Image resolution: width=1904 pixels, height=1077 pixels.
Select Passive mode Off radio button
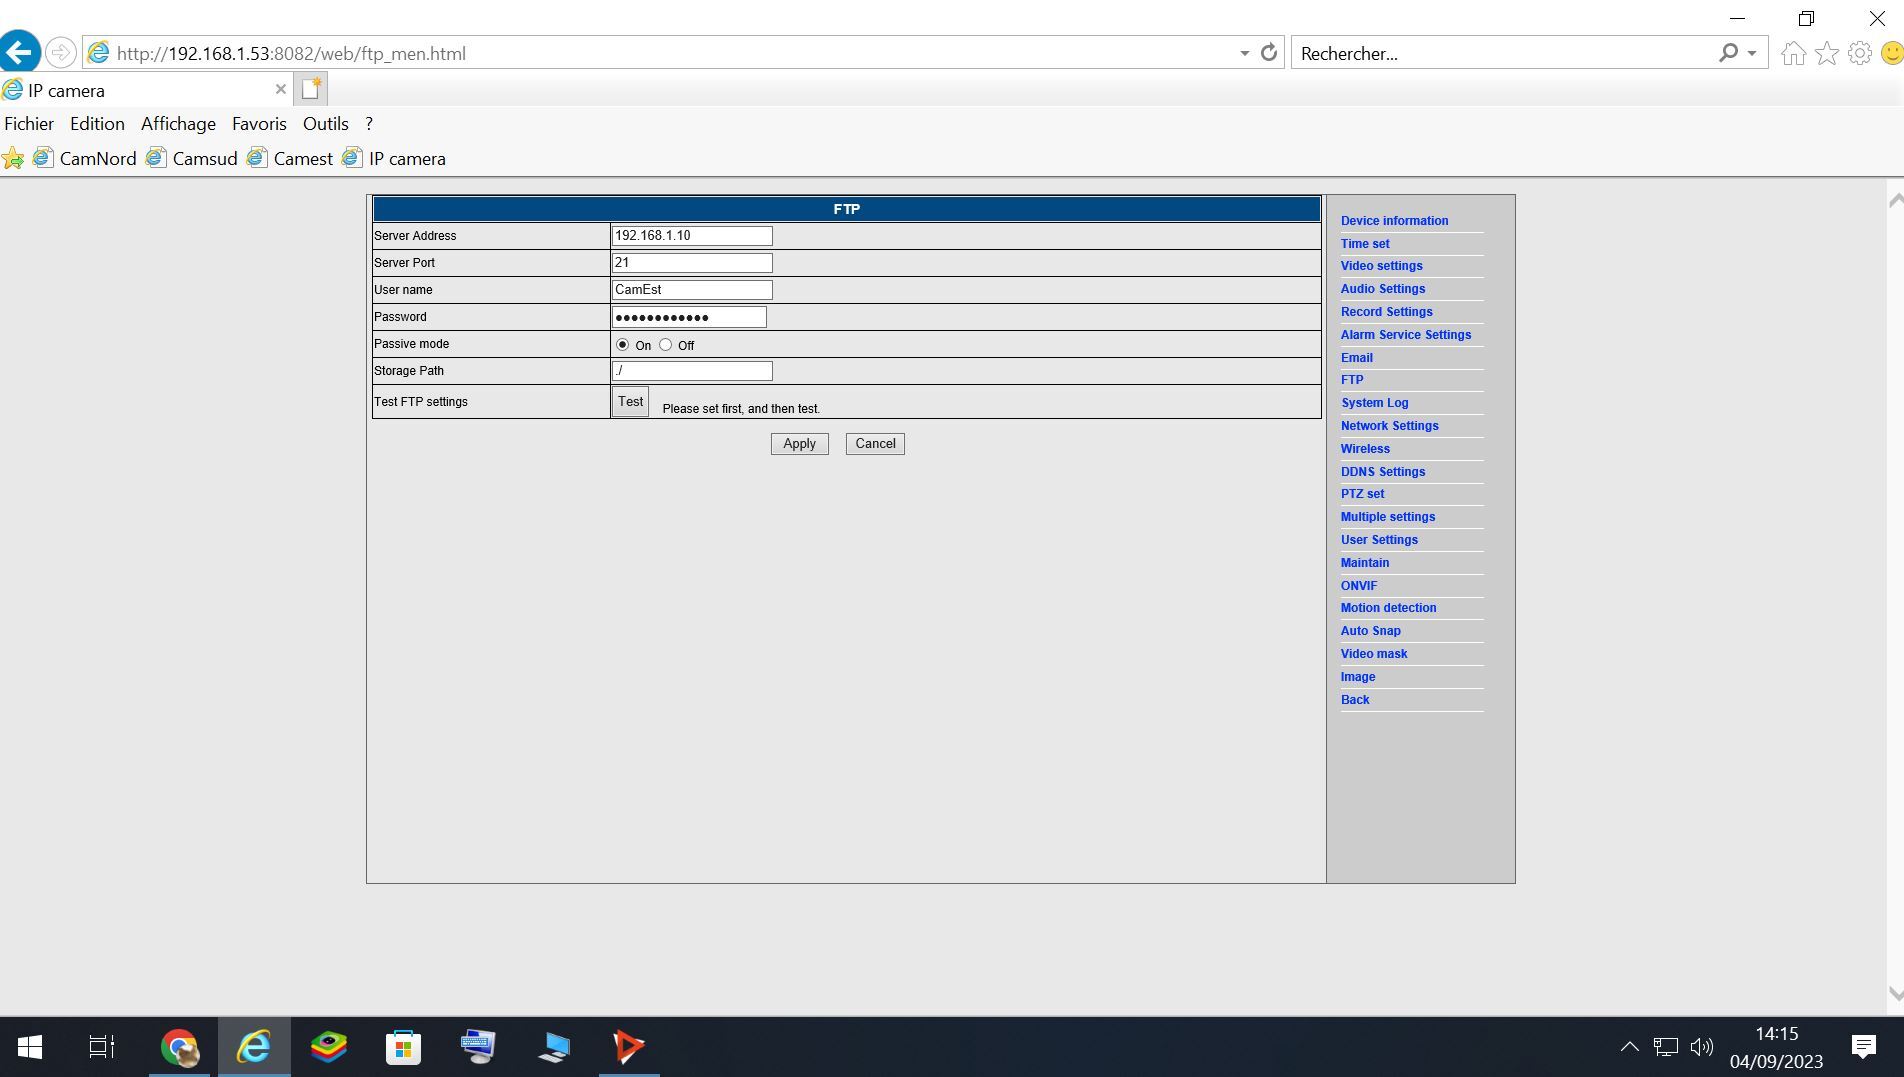(x=666, y=345)
